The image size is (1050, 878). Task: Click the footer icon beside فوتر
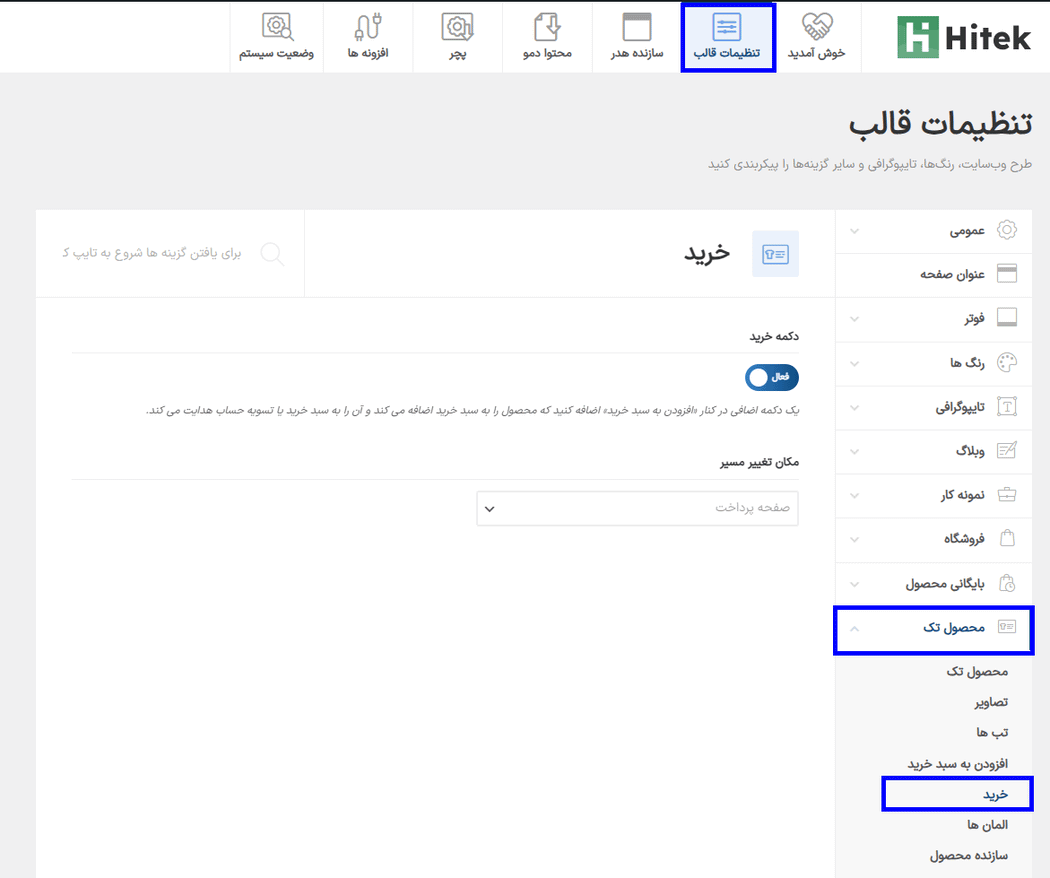[x=1007, y=317]
